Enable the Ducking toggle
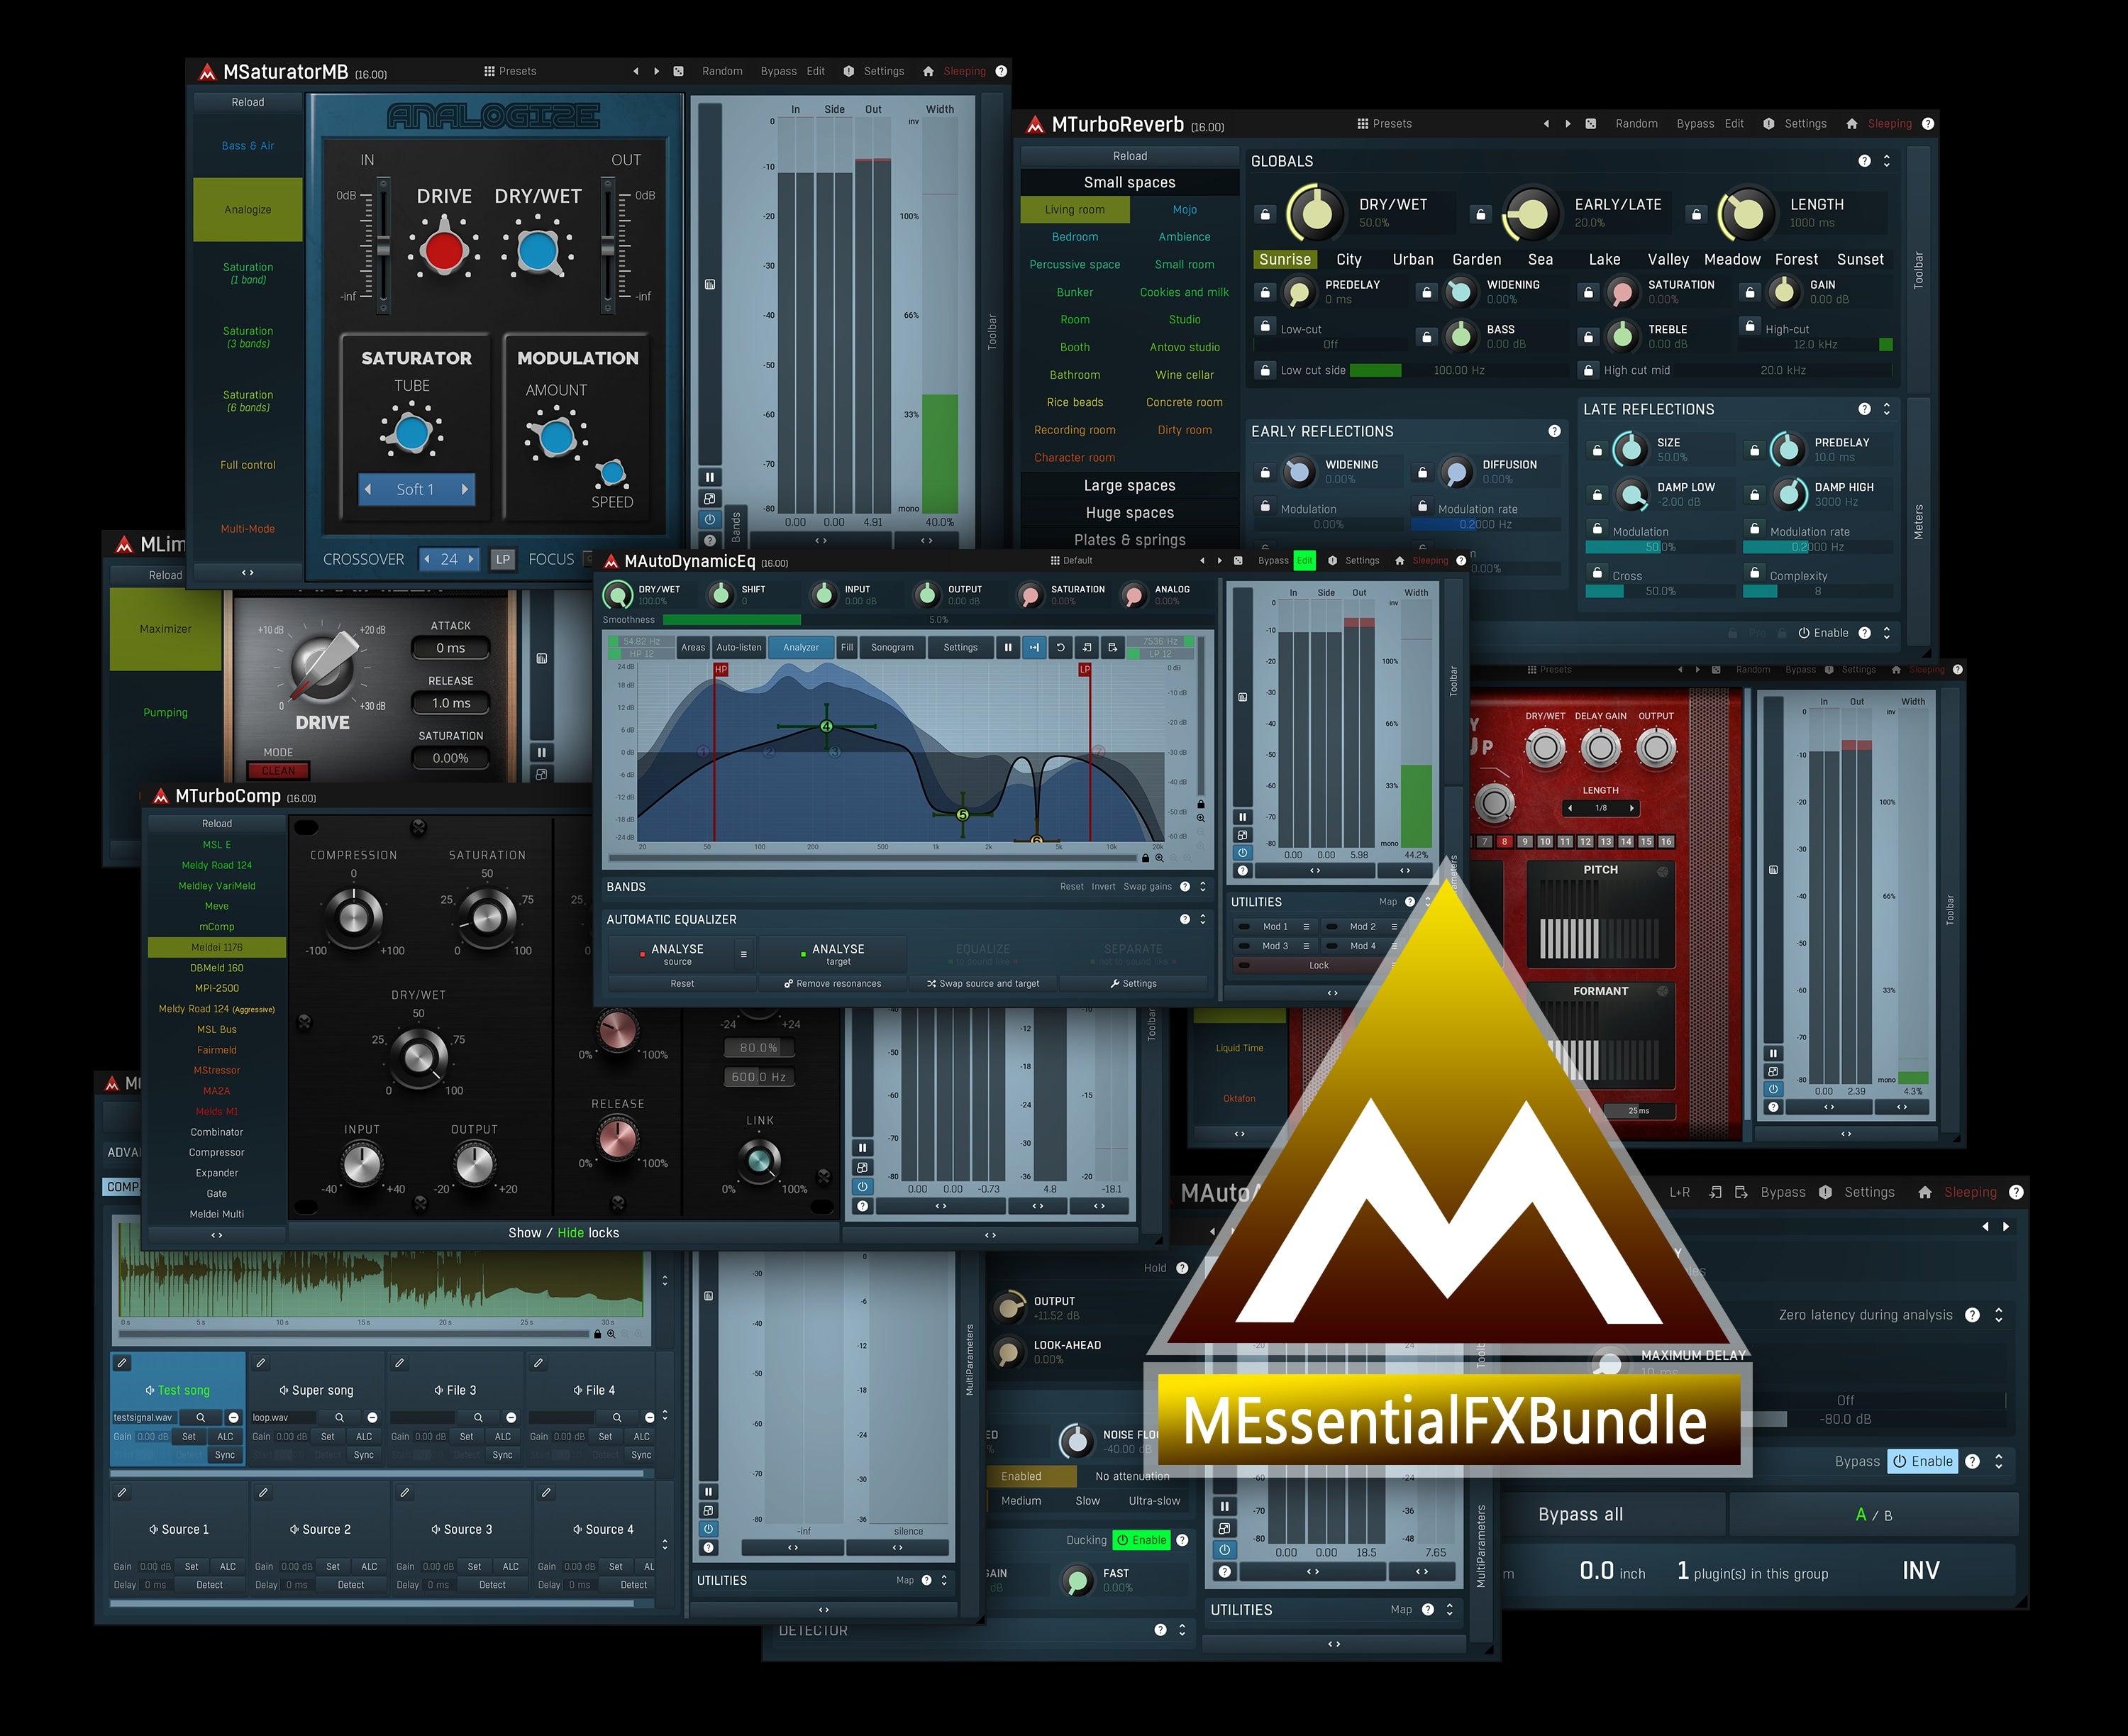The image size is (2128, 1736). click(x=1143, y=1540)
